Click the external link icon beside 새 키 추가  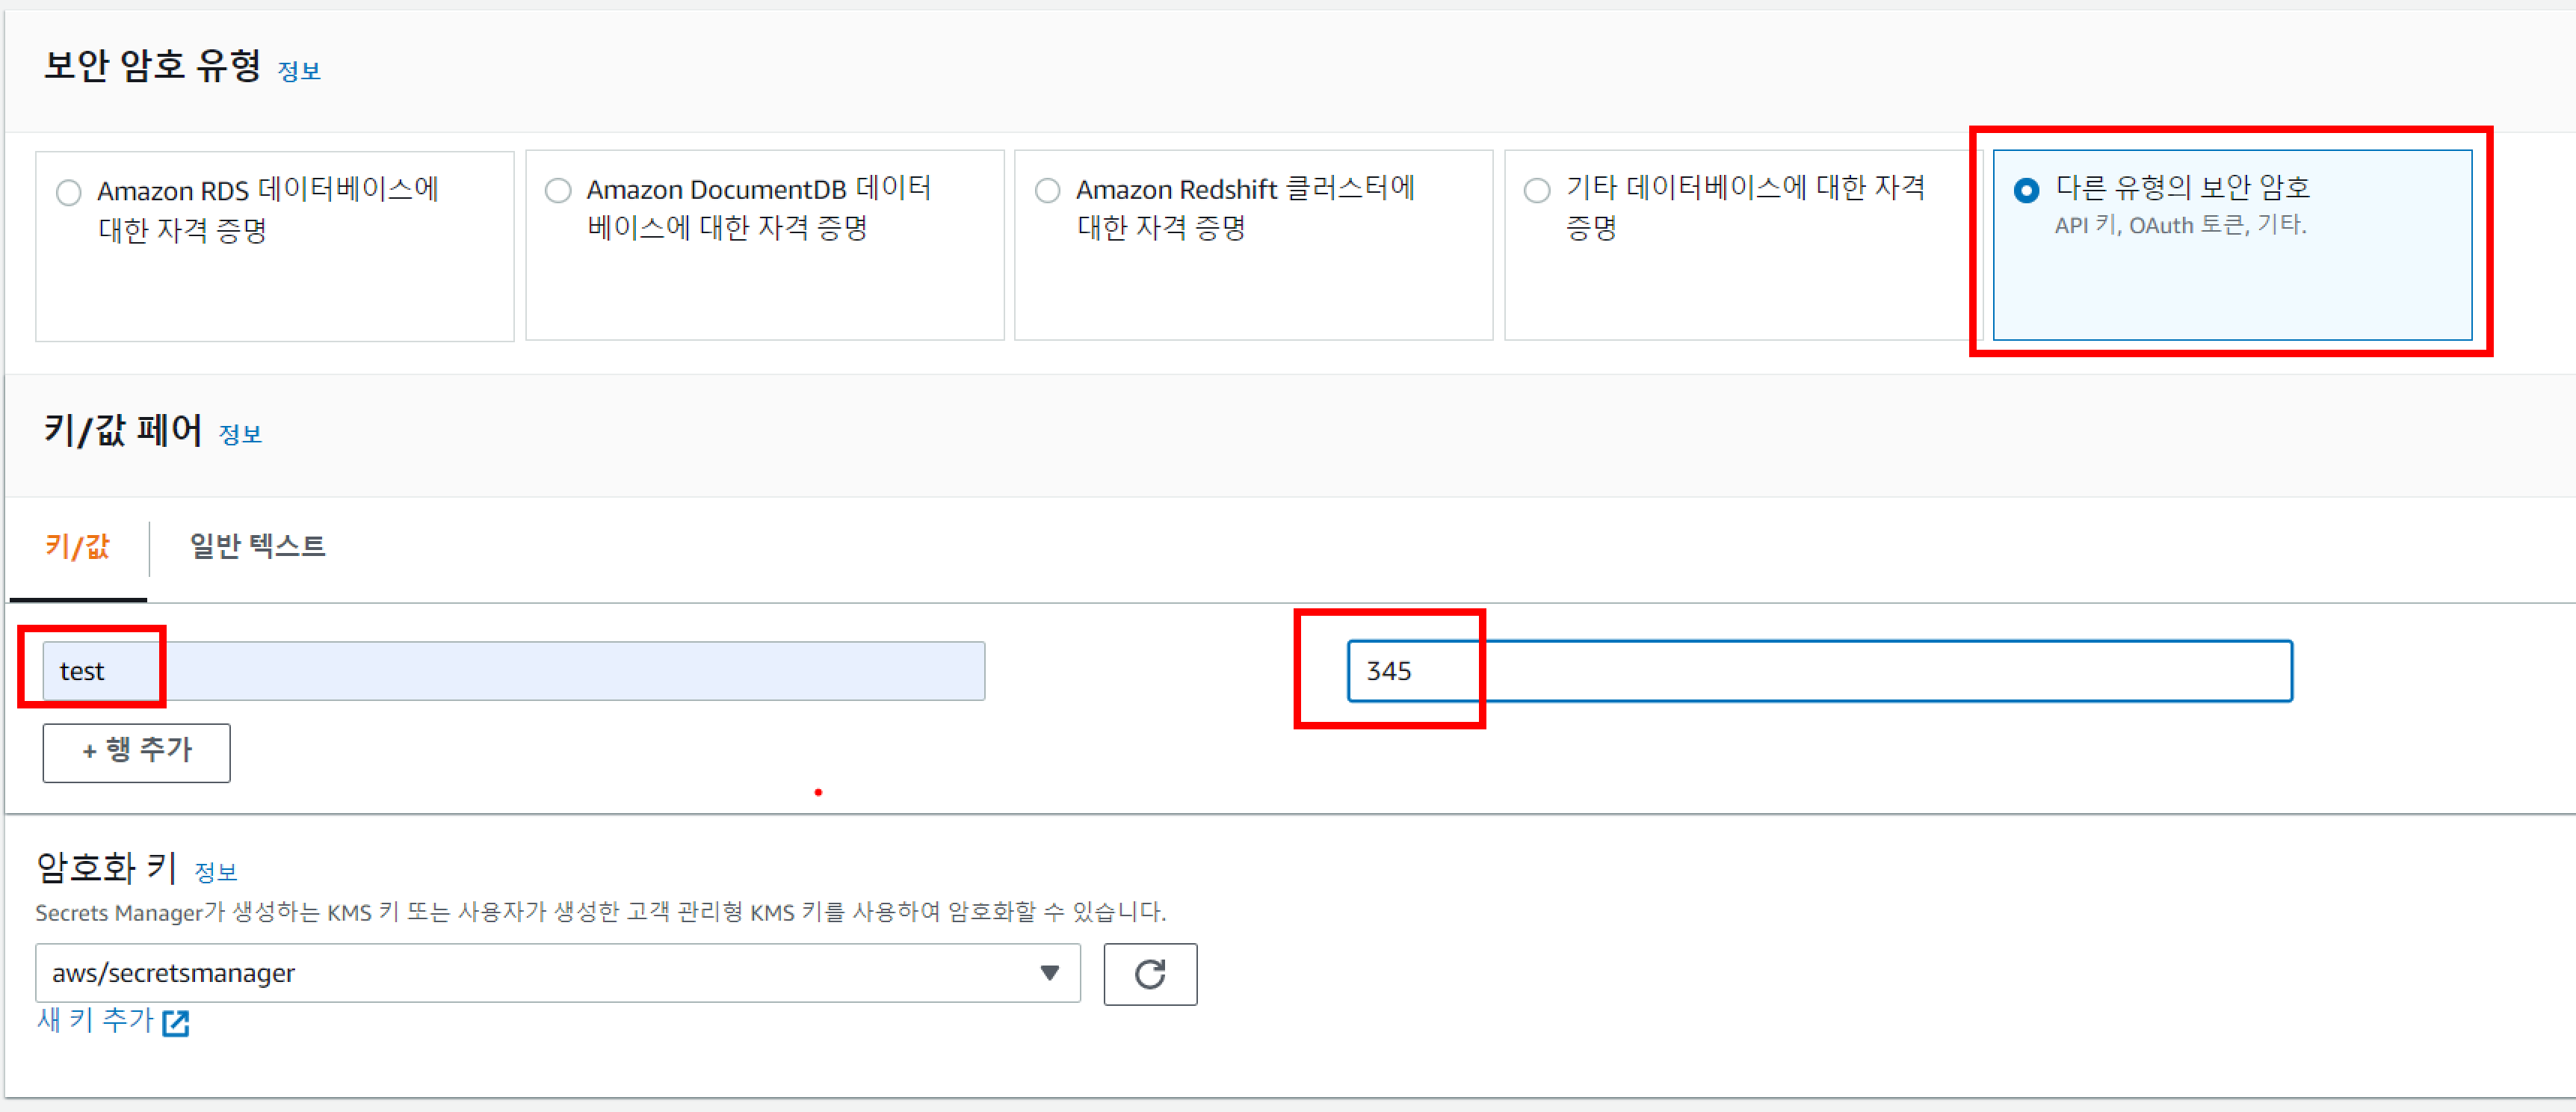(176, 1023)
